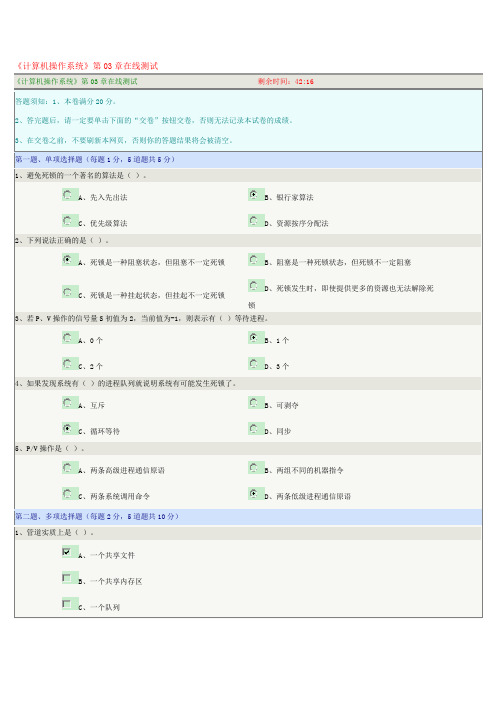Check option B 一个共享内存区

(x=67, y=578)
